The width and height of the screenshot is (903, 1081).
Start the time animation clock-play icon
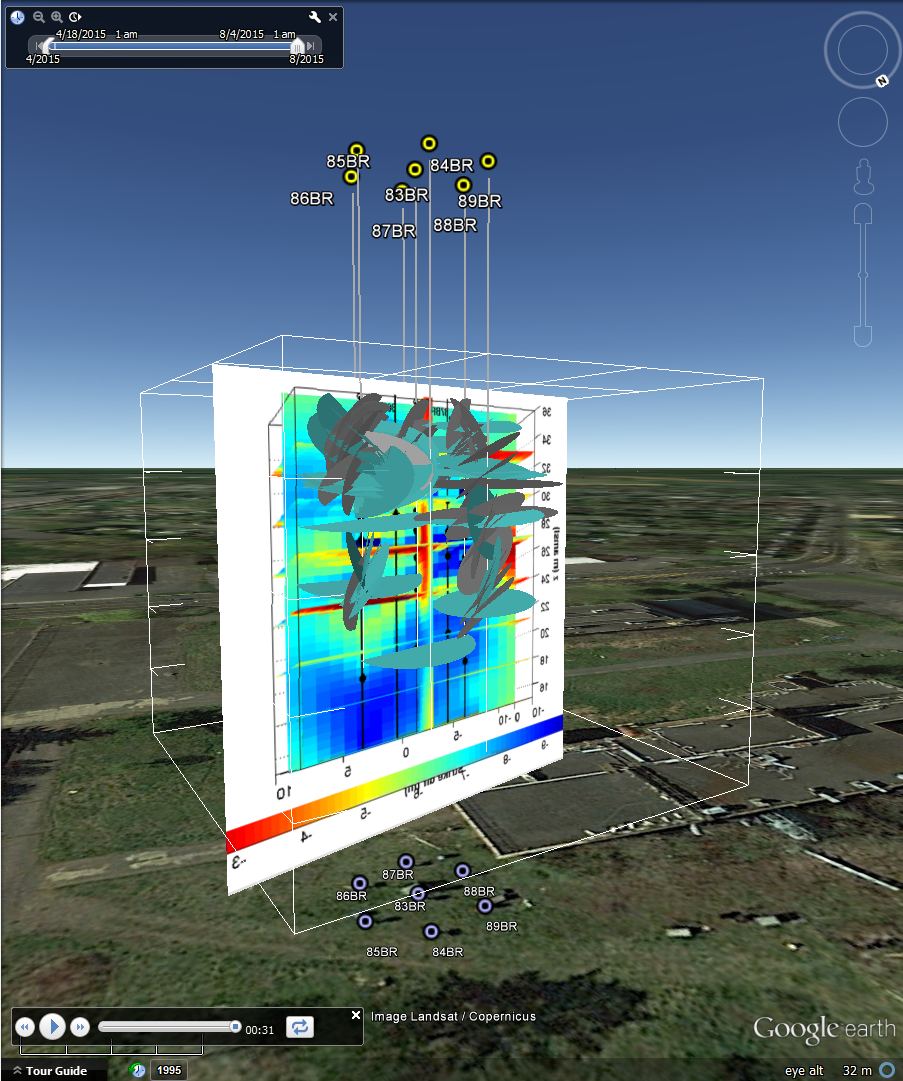75,17
